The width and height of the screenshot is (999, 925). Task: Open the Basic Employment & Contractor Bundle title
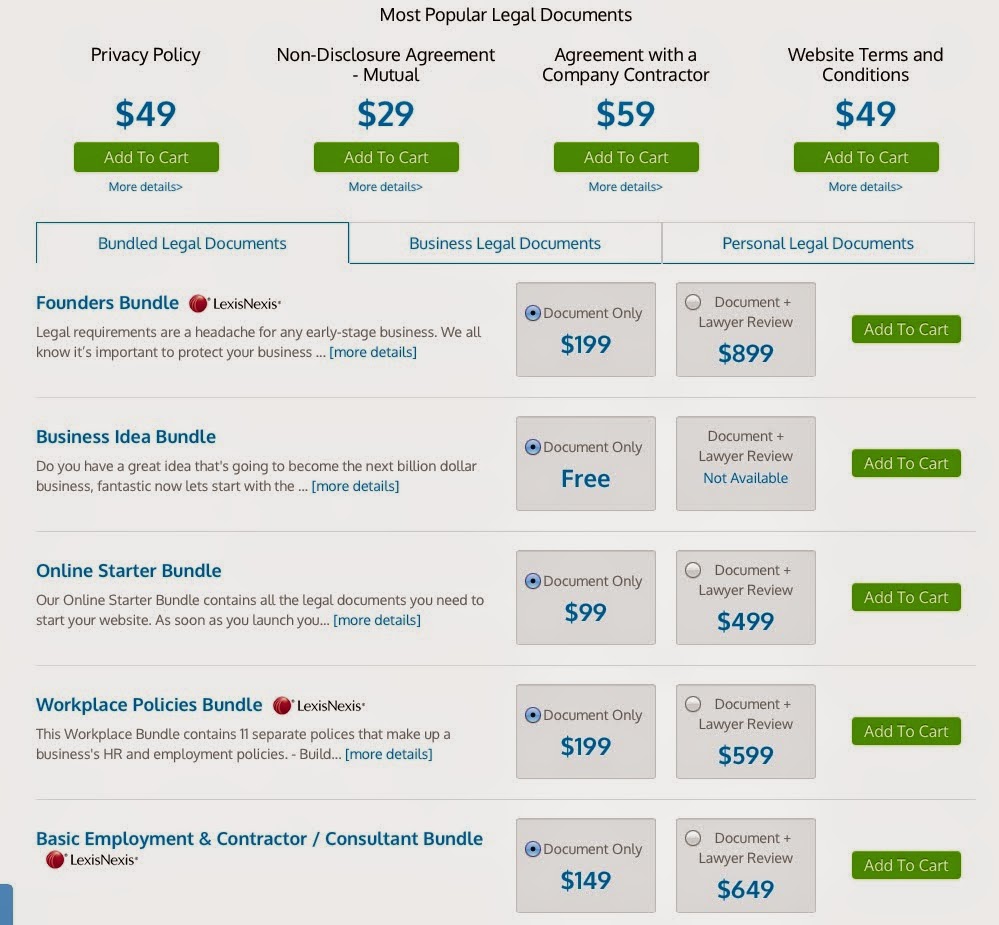pyautogui.click(x=259, y=839)
